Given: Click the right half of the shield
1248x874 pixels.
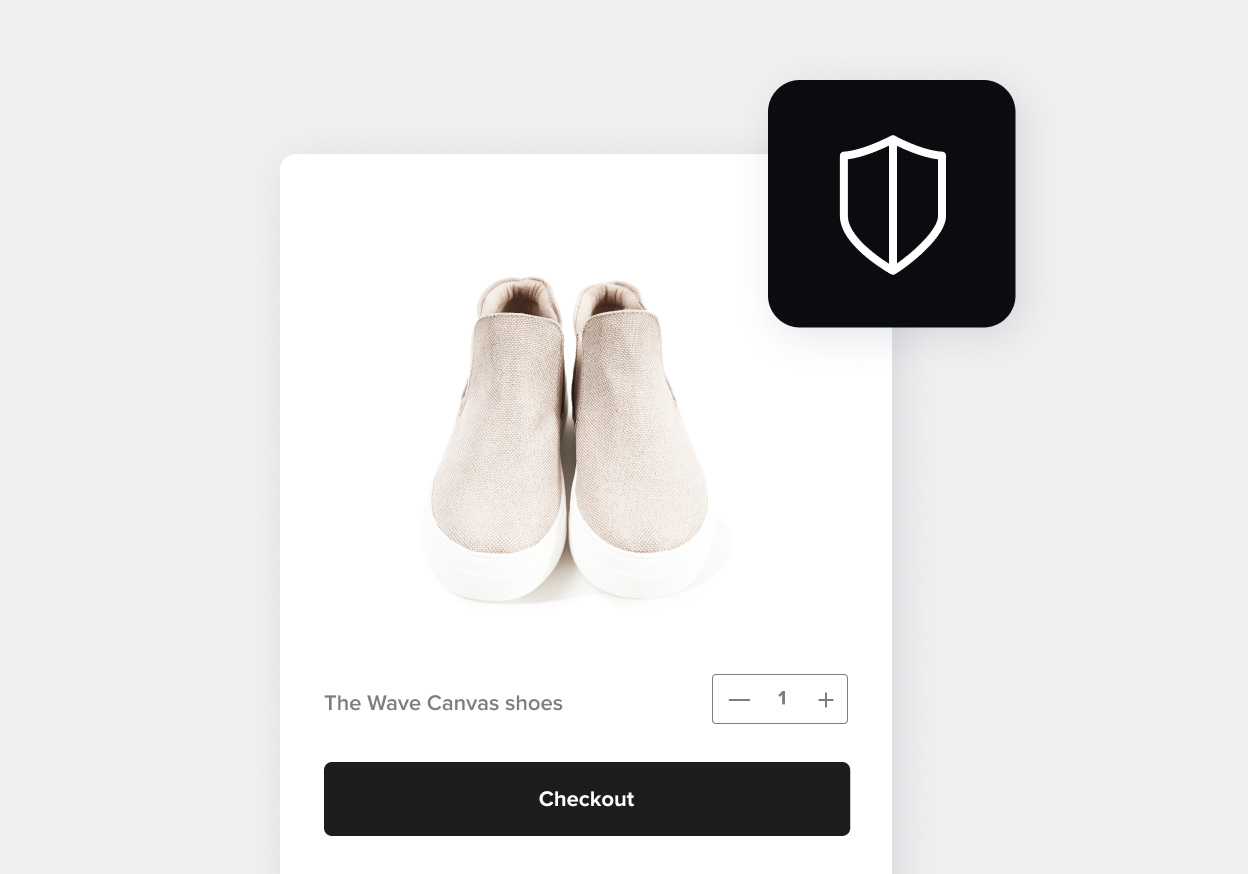Looking at the screenshot, I should (919, 204).
